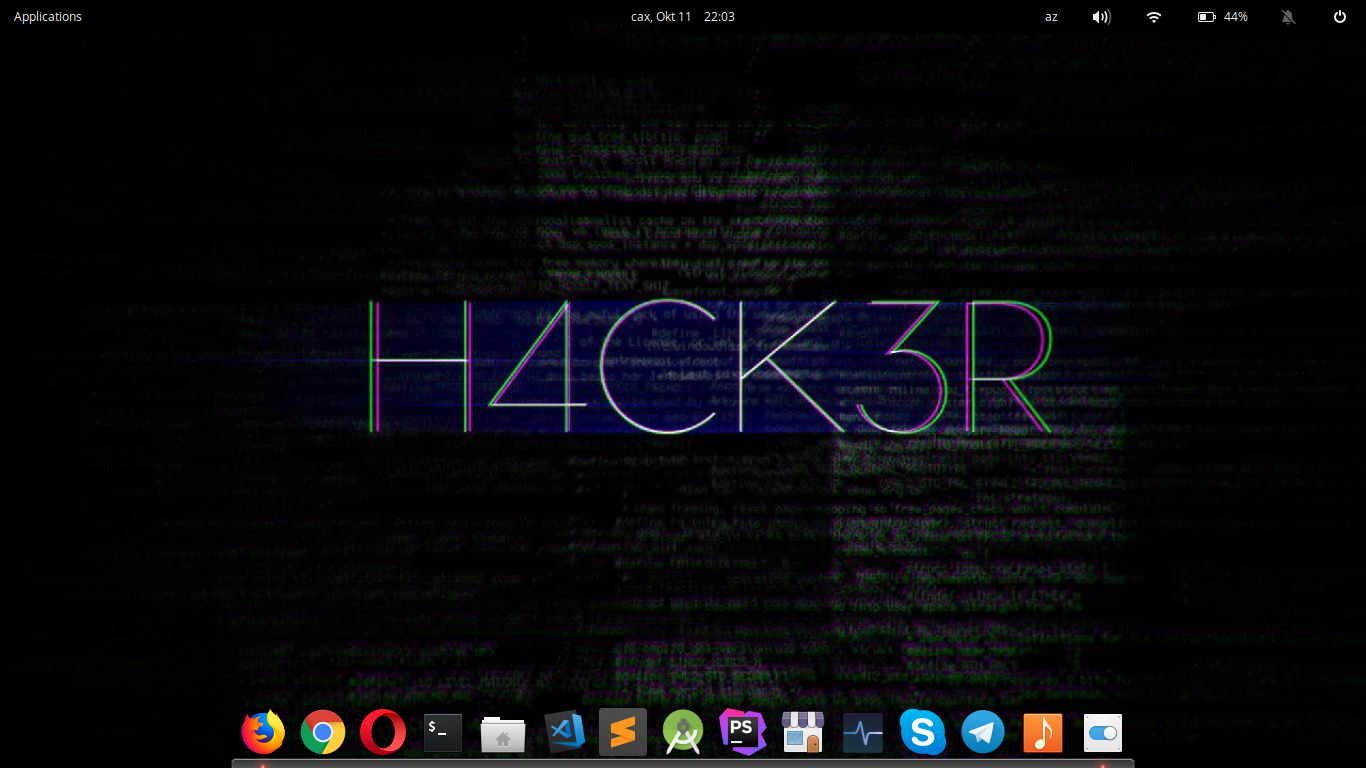The image size is (1366, 768).
Task: Open the Terminal from the dock
Action: pos(443,733)
